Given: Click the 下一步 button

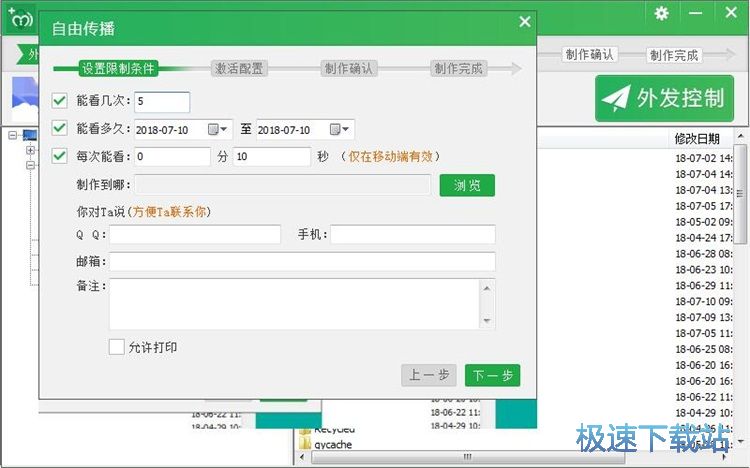Looking at the screenshot, I should [492, 375].
